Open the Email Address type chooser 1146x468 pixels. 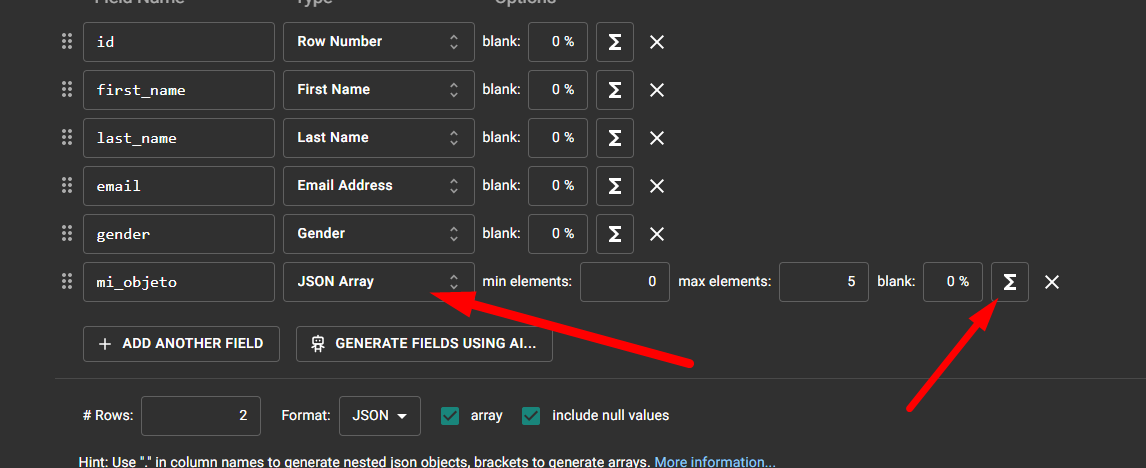point(378,186)
